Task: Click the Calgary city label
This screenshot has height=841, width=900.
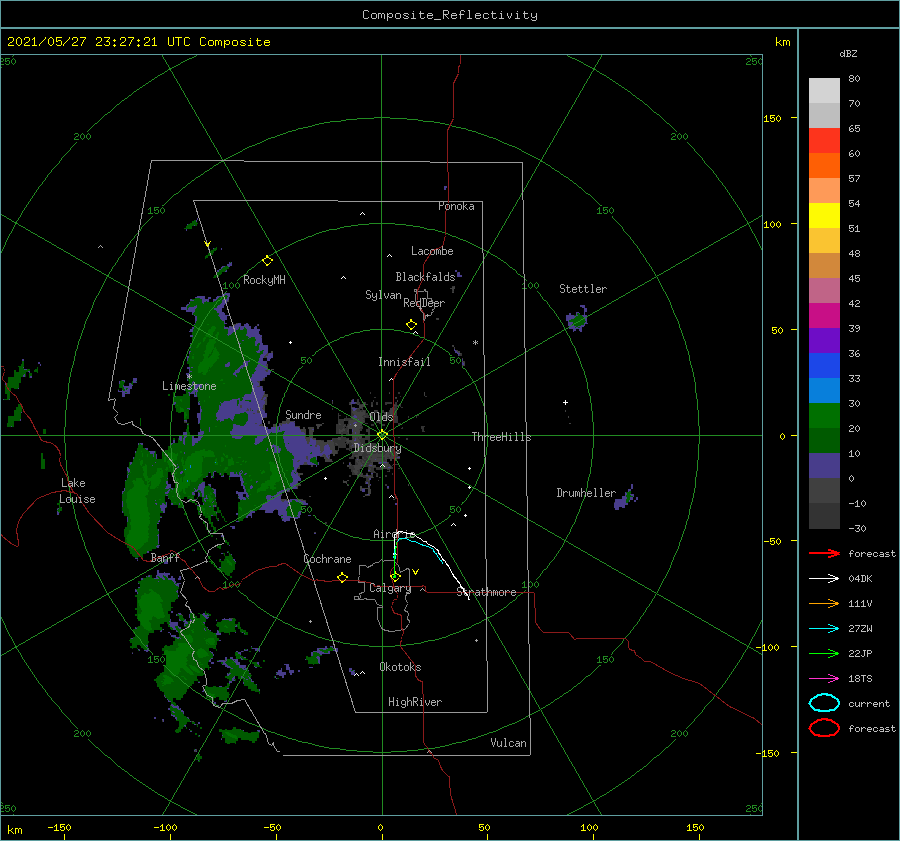Action: (x=390, y=588)
